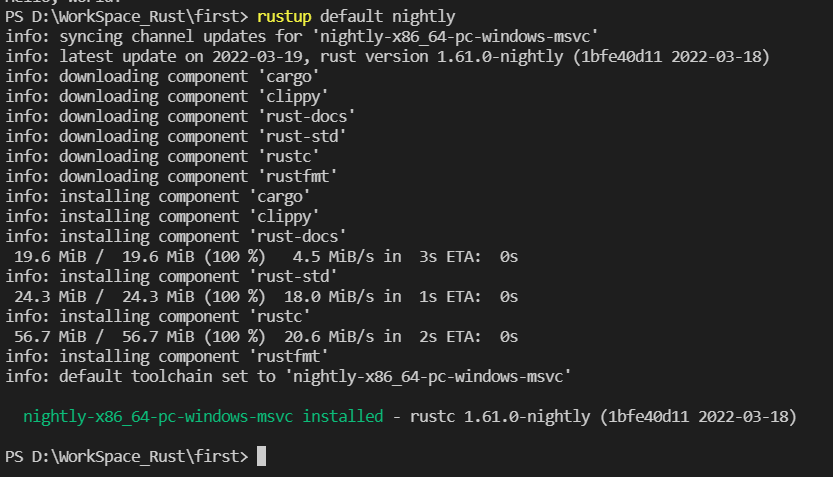Click the 56.7 MiB progress line

(x=266, y=336)
